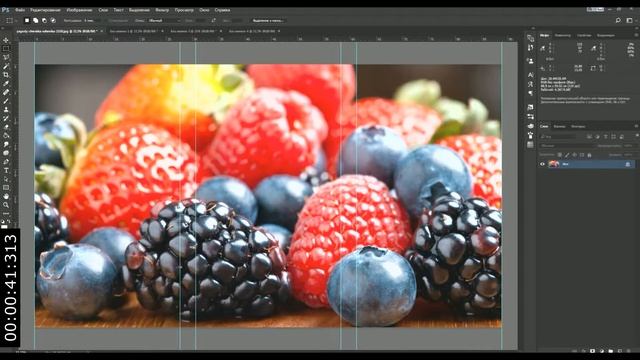Select the Lasso tool
Screen dimensions: 640x360
6,58
